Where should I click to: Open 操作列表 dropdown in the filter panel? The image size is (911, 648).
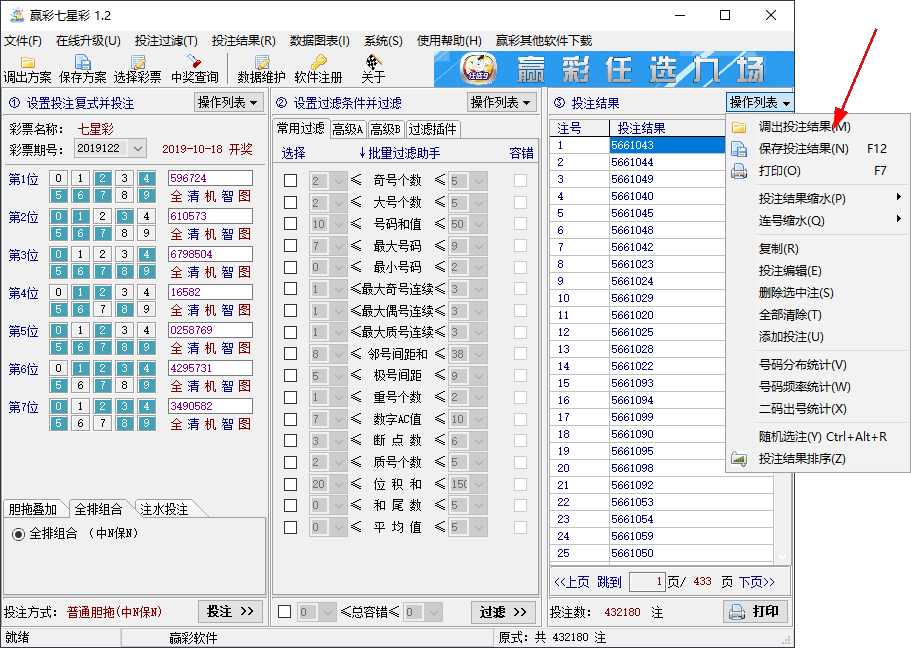coord(501,102)
